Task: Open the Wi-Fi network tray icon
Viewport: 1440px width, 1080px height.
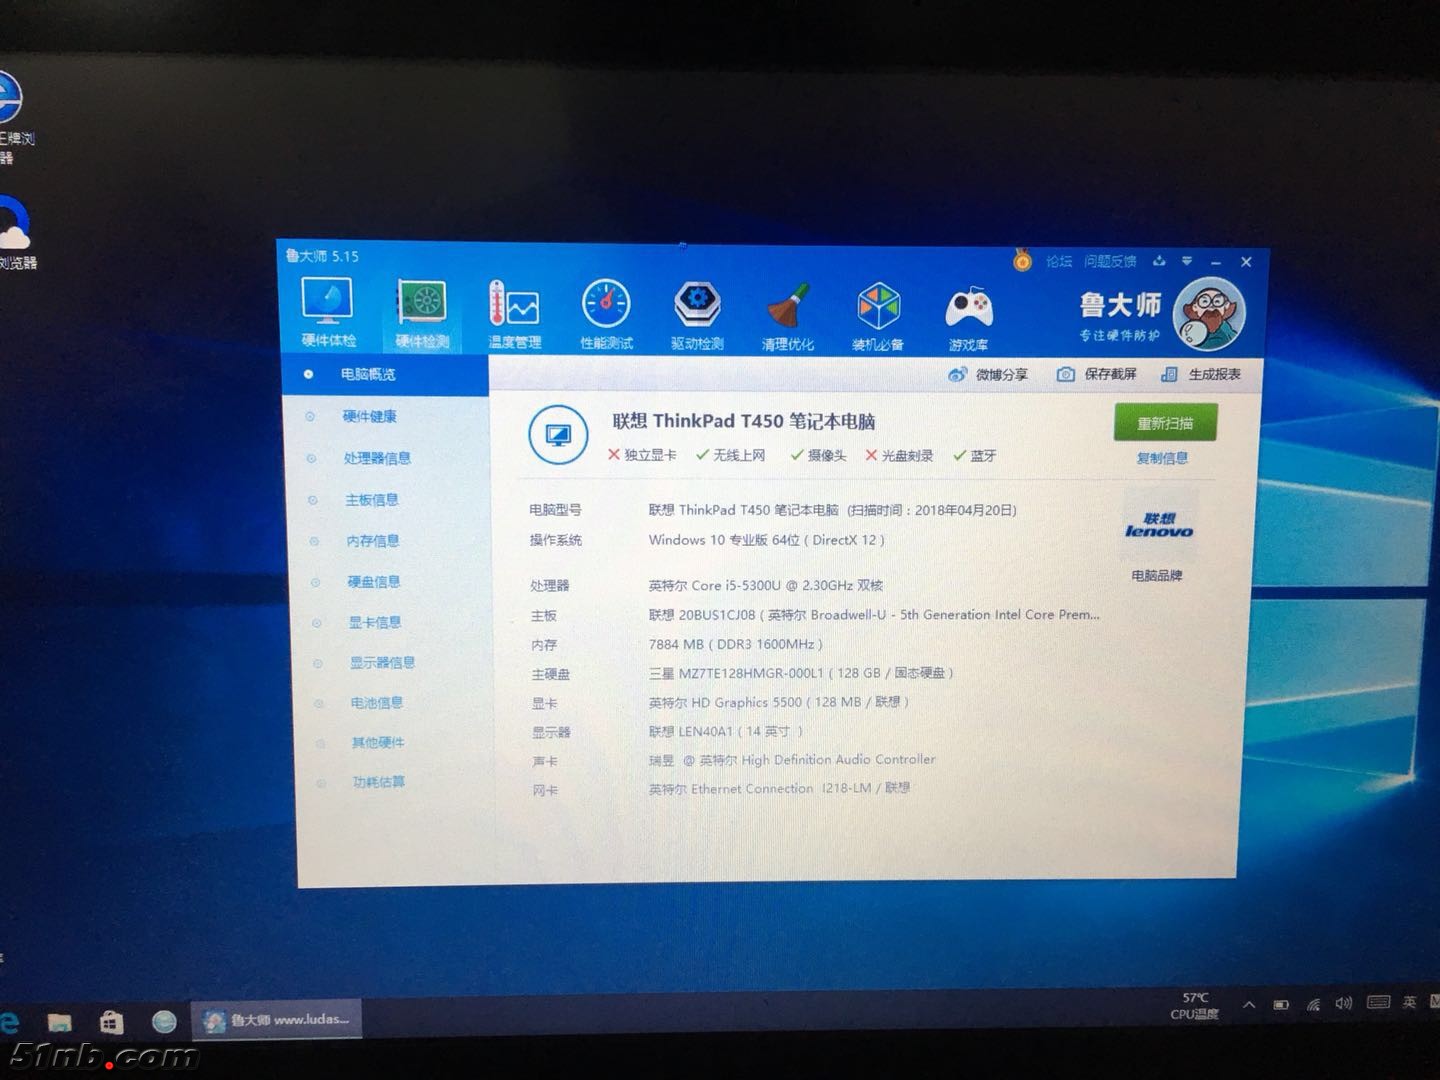Action: (x=1313, y=1005)
